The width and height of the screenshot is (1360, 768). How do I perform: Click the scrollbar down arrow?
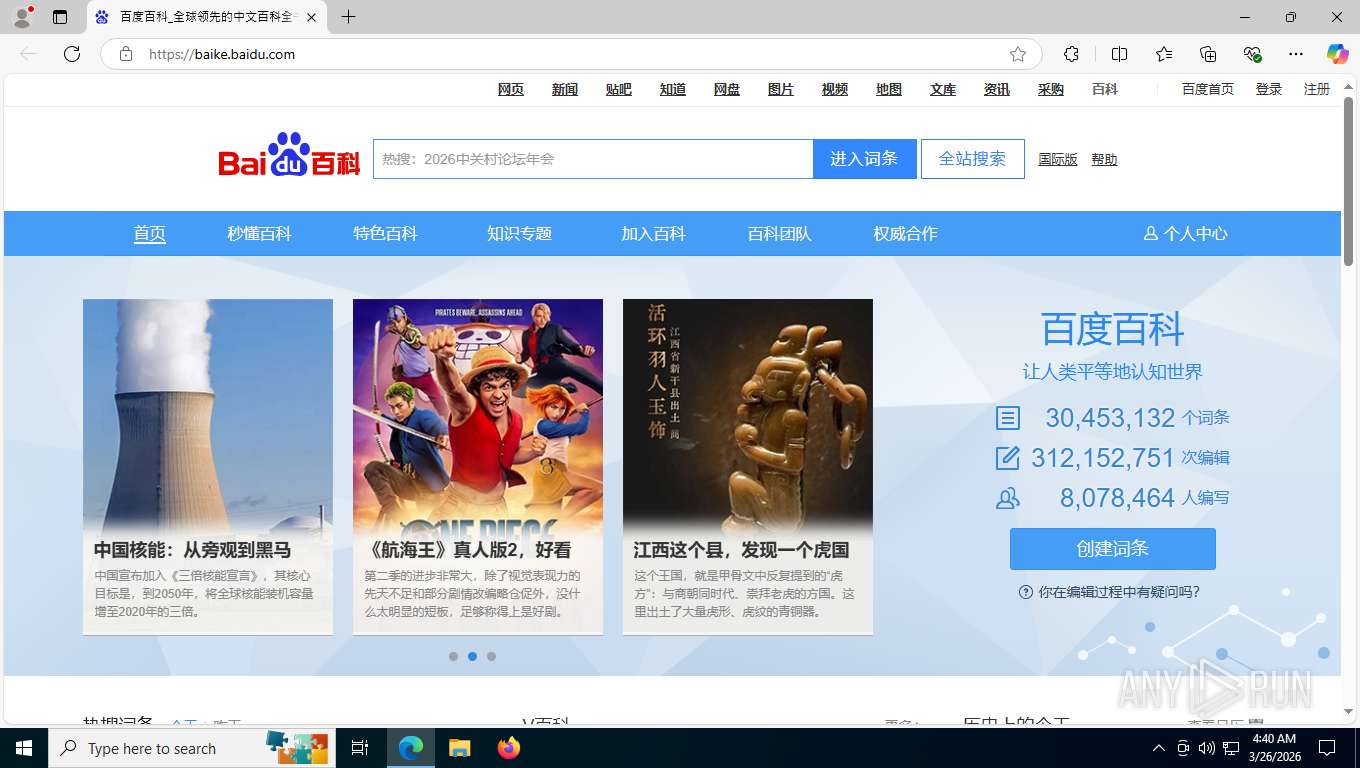(1348, 711)
